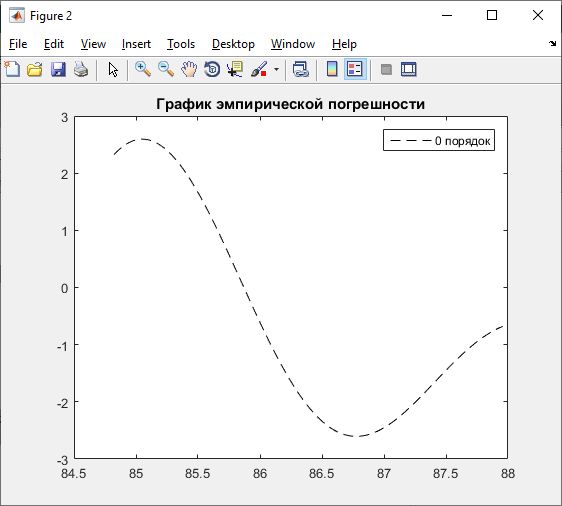Viewport: 562px width, 506px height.
Task: Click the MATLAB logo icon in title bar
Action: (x=17, y=15)
